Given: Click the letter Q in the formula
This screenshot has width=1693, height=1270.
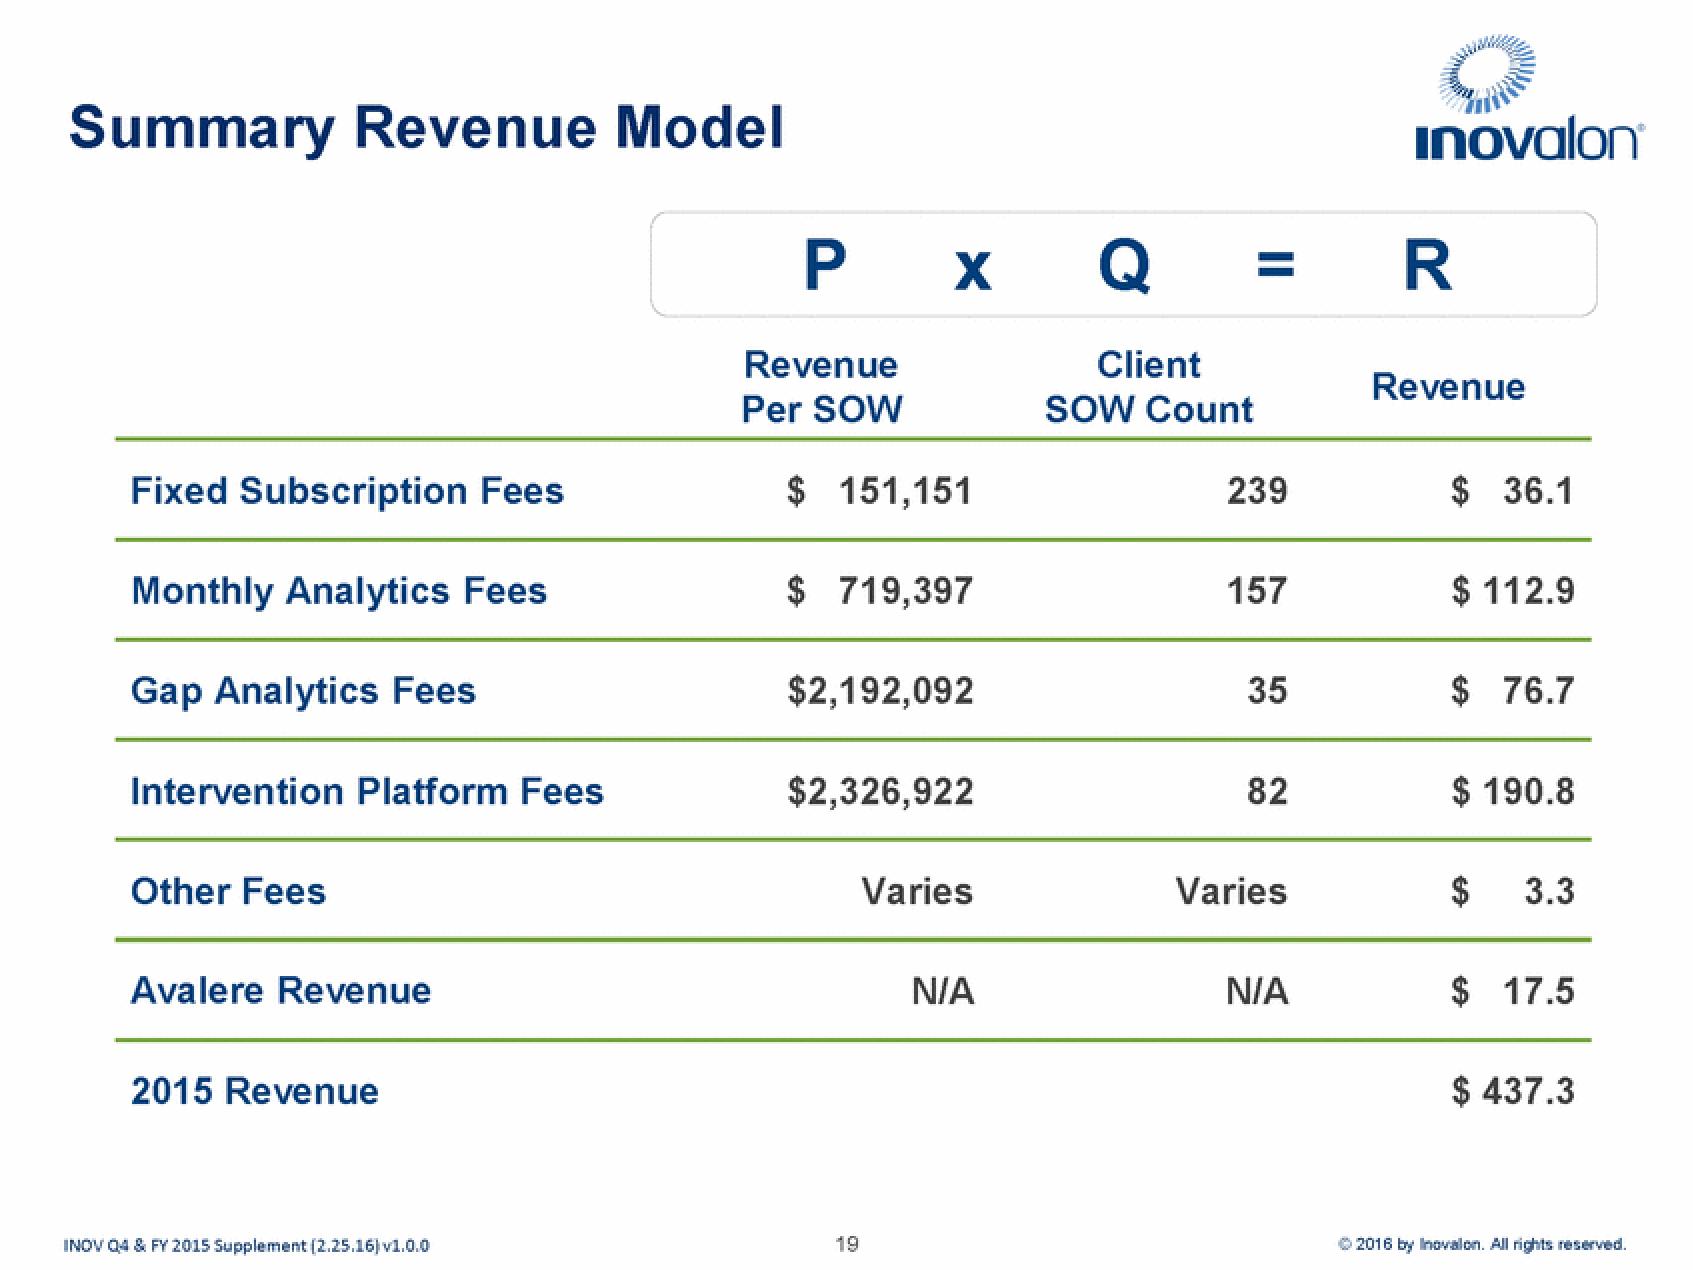Looking at the screenshot, I should click(1124, 267).
